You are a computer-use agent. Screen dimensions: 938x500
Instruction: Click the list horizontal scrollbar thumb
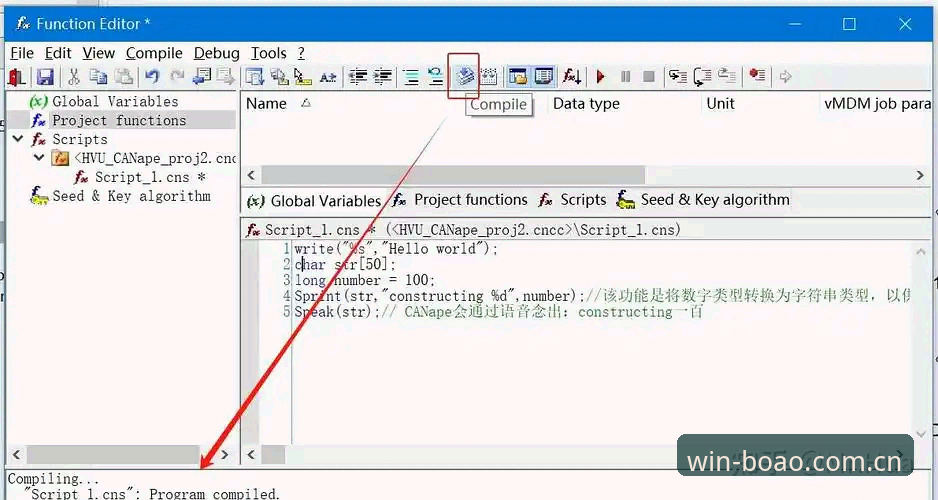(x=453, y=175)
